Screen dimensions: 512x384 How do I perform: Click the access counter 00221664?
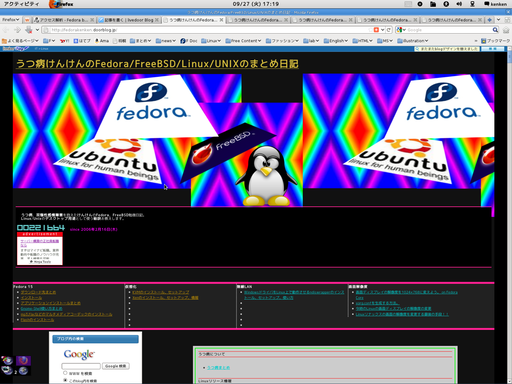click(41, 228)
